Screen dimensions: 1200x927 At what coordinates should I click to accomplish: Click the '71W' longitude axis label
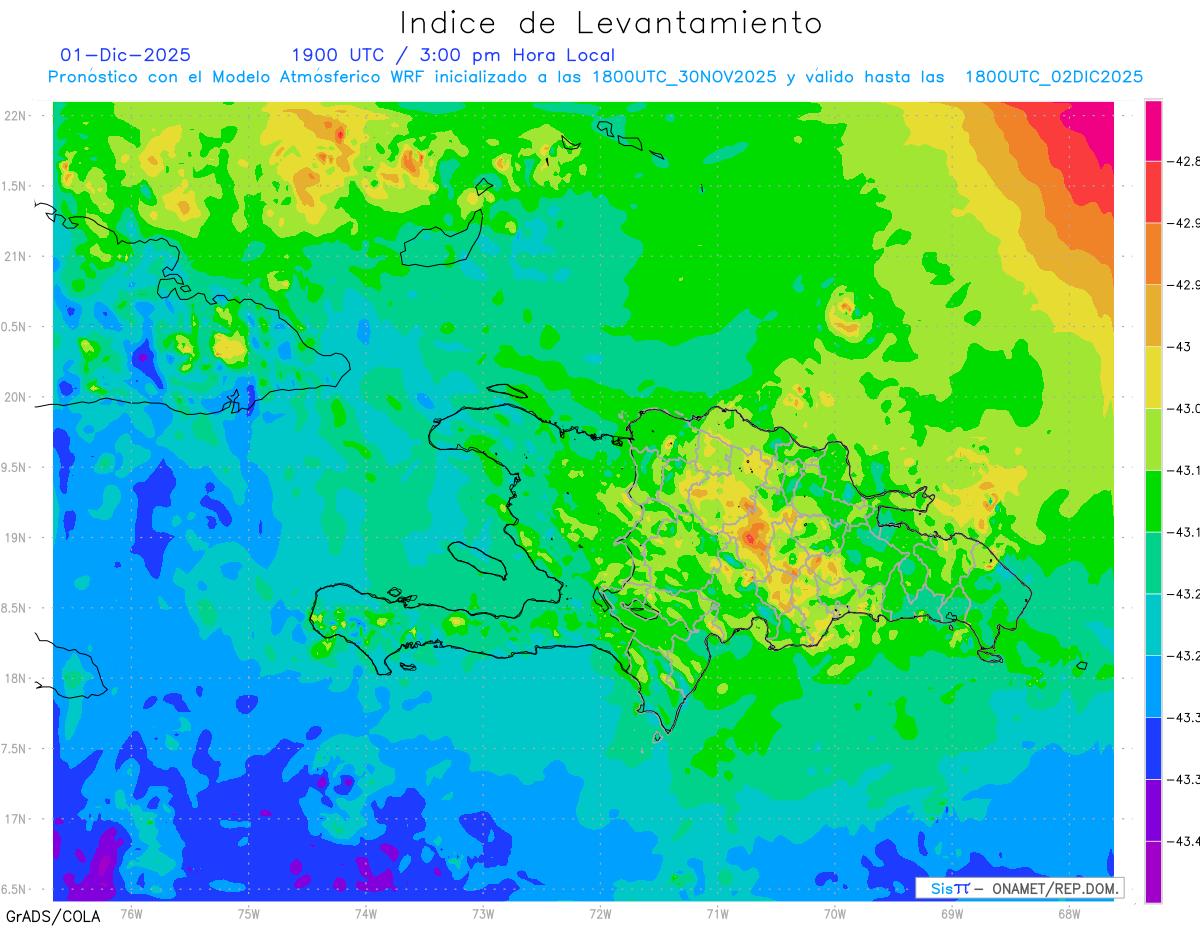(717, 912)
